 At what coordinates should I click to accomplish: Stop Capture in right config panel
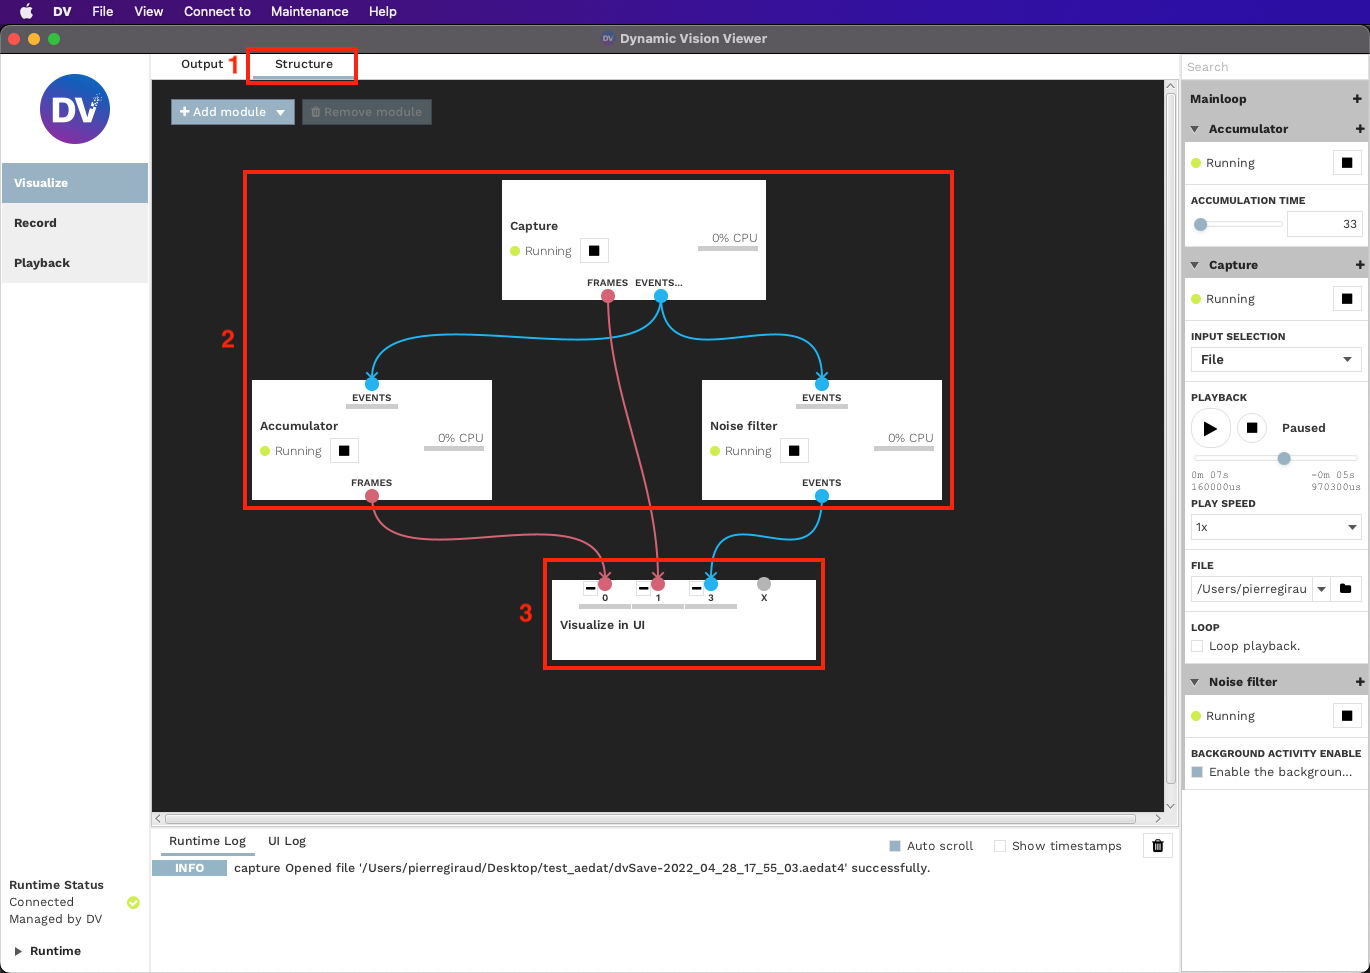pos(1347,299)
